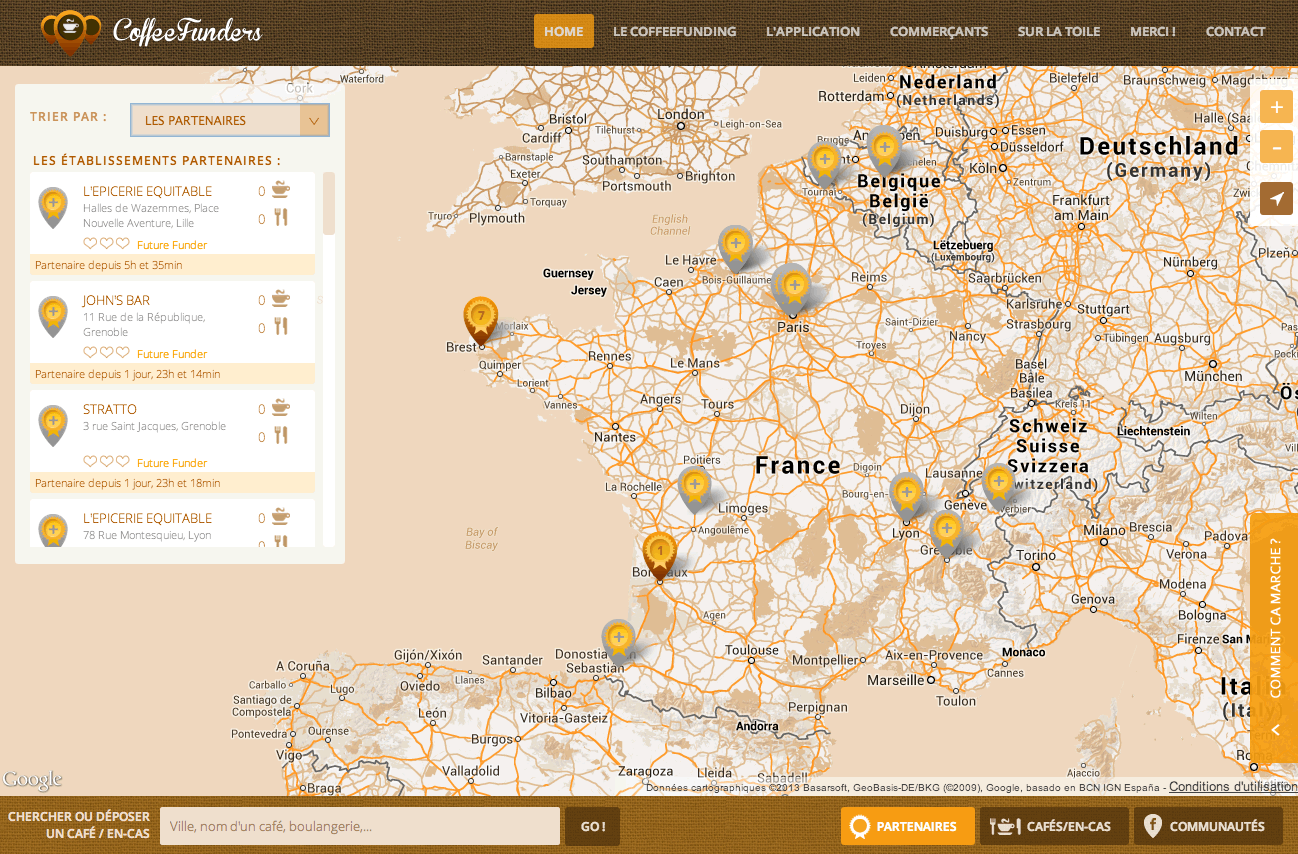Open Le Coffeefunding menu item
The image size is (1298, 854).
(x=675, y=31)
